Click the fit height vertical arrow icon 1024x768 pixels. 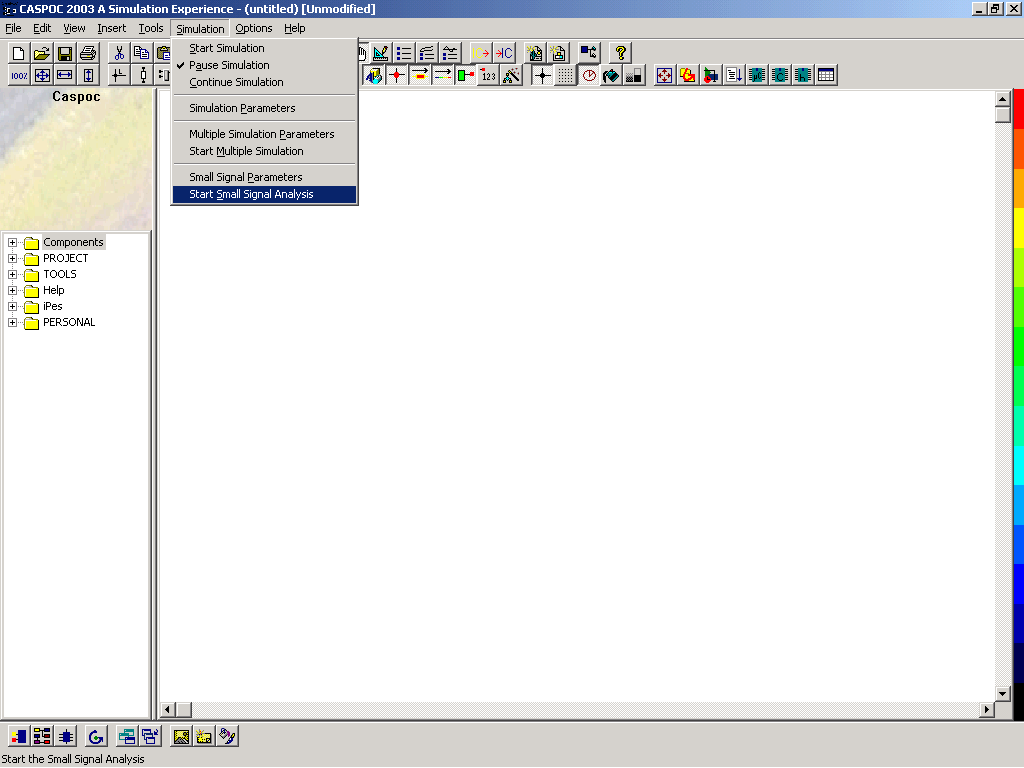(88, 76)
